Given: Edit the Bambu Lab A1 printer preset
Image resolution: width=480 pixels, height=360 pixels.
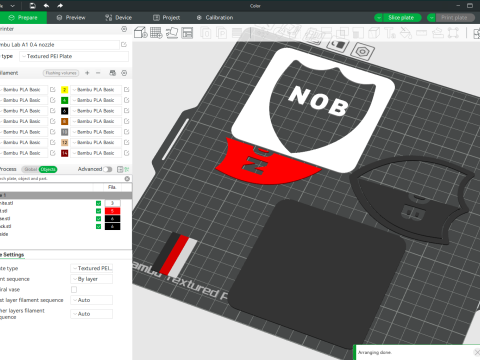Looking at the screenshot, I should (124, 44).
